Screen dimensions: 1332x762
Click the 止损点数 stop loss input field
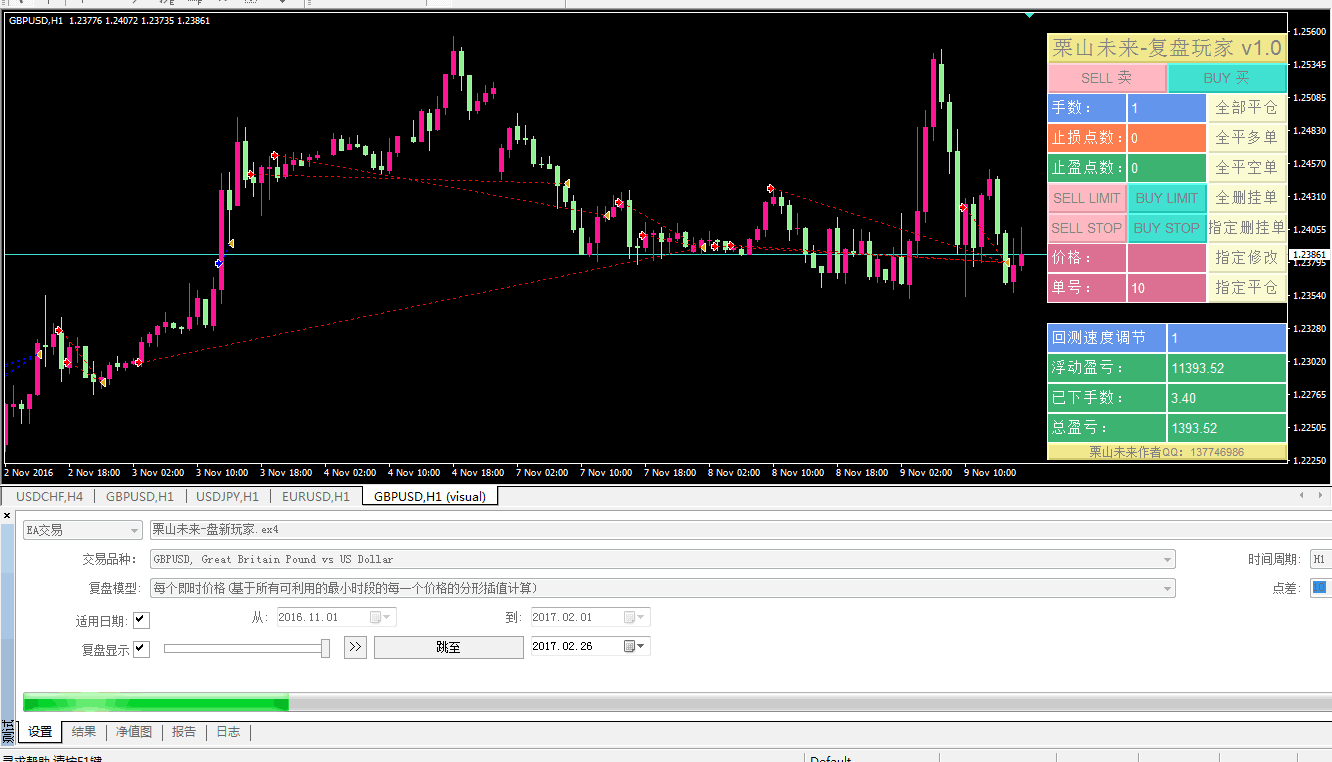pos(1167,138)
